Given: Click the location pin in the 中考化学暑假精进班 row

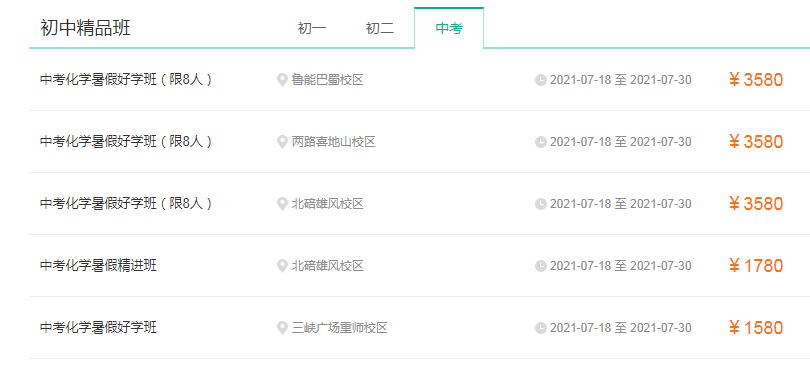Looking at the screenshot, I should pos(282,266).
